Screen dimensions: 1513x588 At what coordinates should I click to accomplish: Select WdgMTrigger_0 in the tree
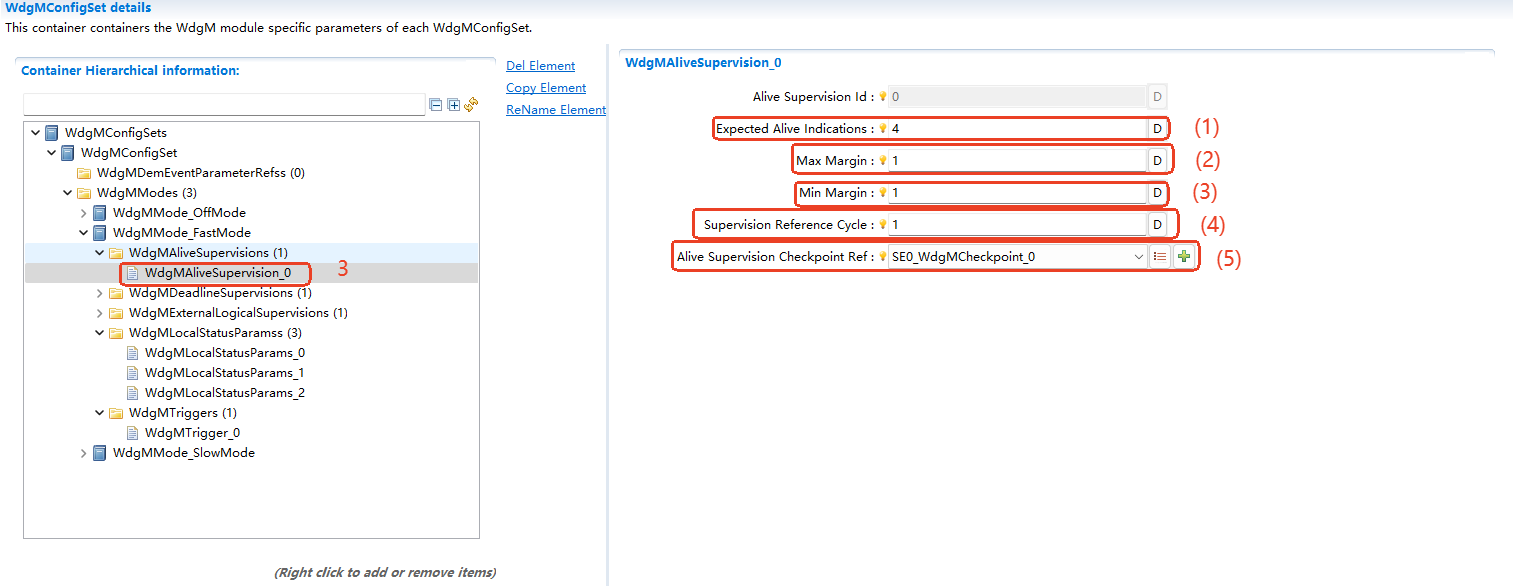(192, 433)
